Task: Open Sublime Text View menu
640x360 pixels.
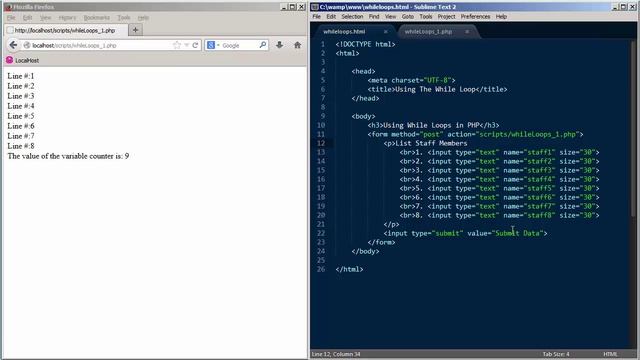Action: click(x=391, y=17)
